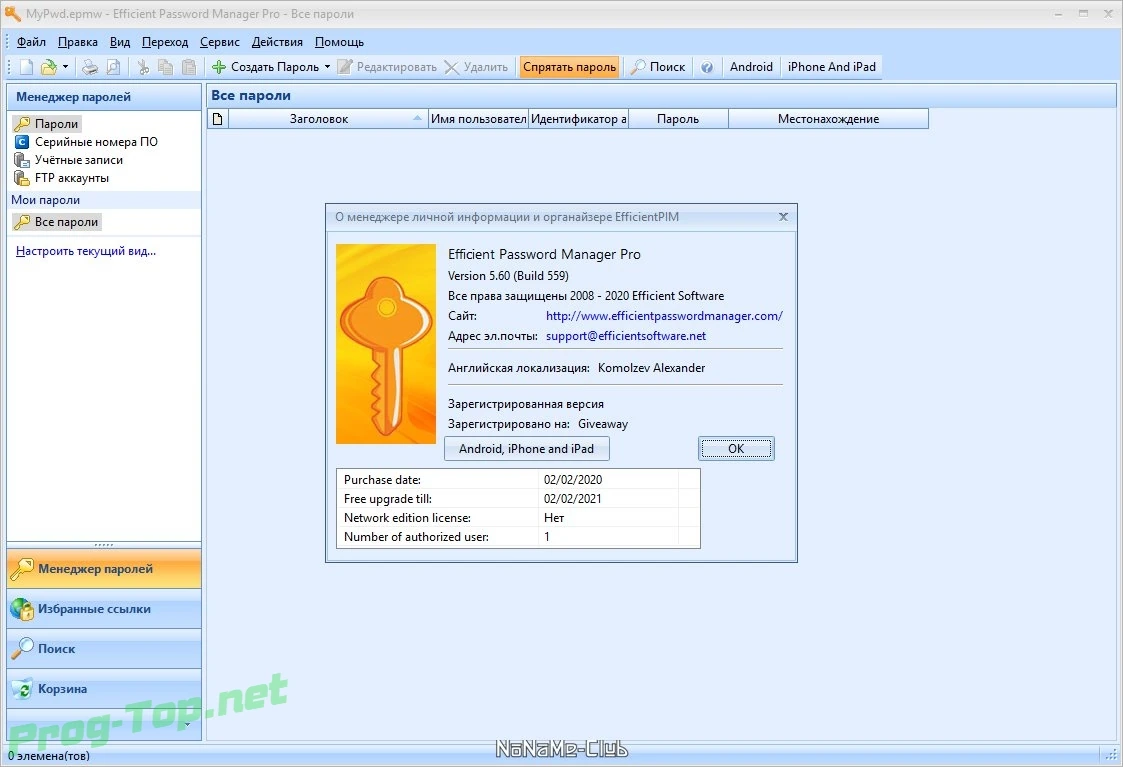Expand the Open file dropdown arrow
1123x767 pixels.
(65, 67)
